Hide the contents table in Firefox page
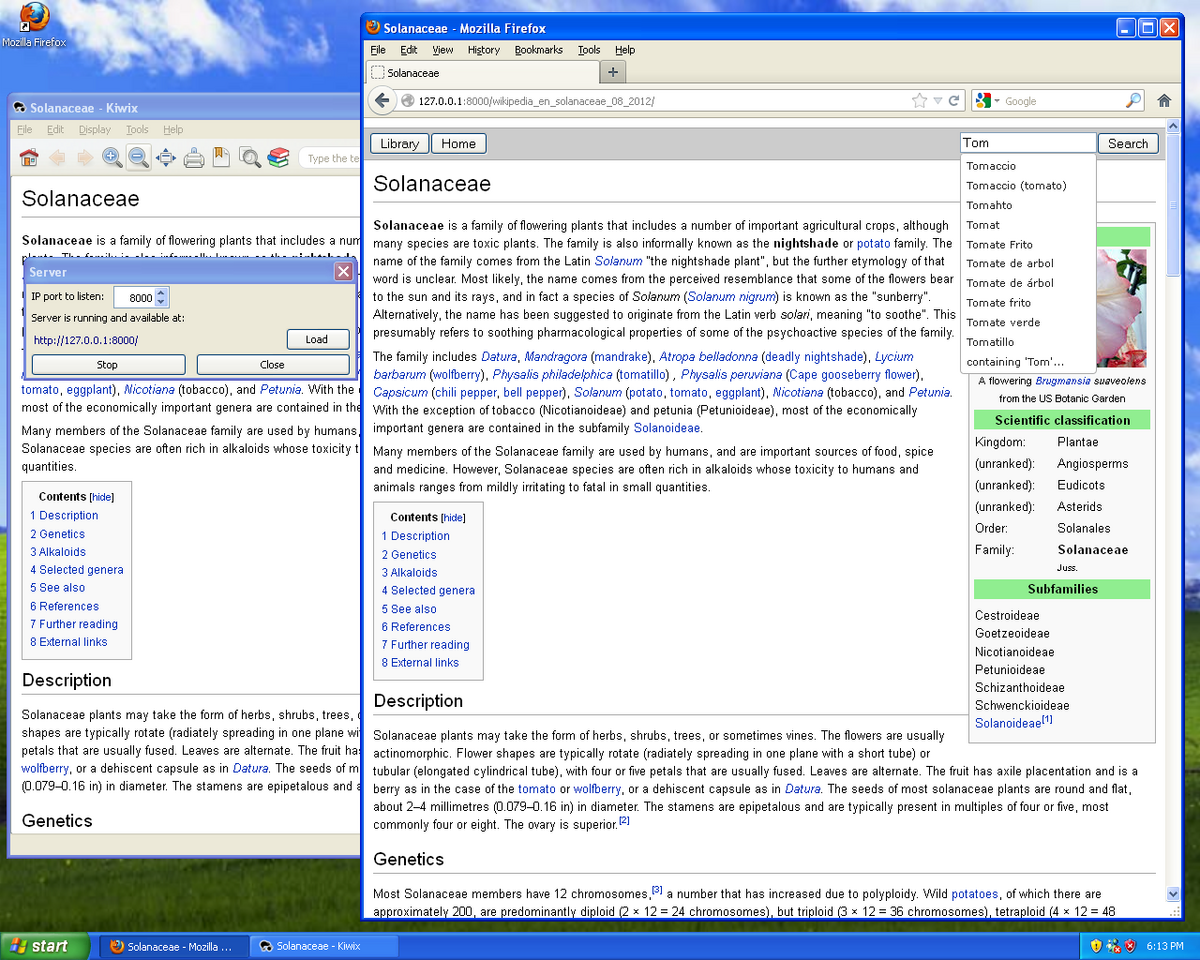The image size is (1200, 960). [x=453, y=518]
